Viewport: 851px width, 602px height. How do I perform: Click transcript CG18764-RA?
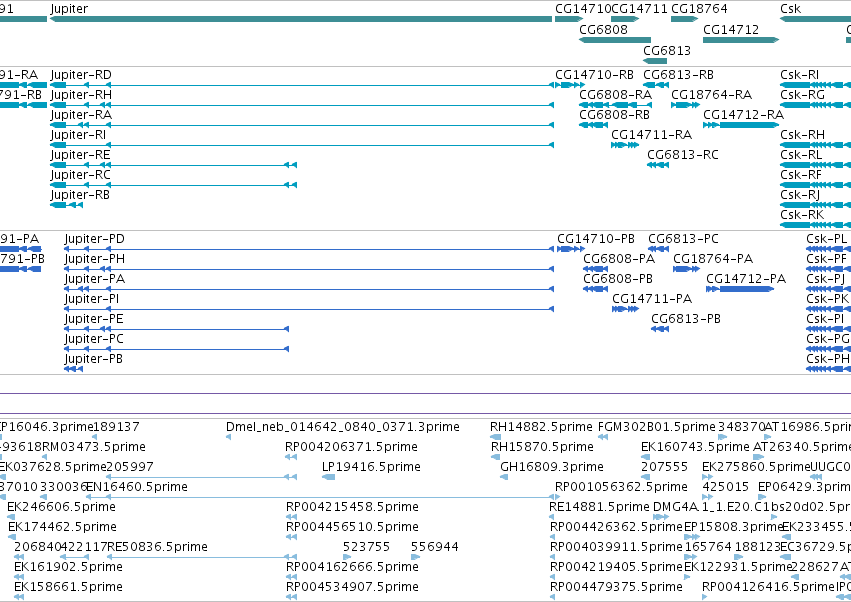(x=685, y=105)
